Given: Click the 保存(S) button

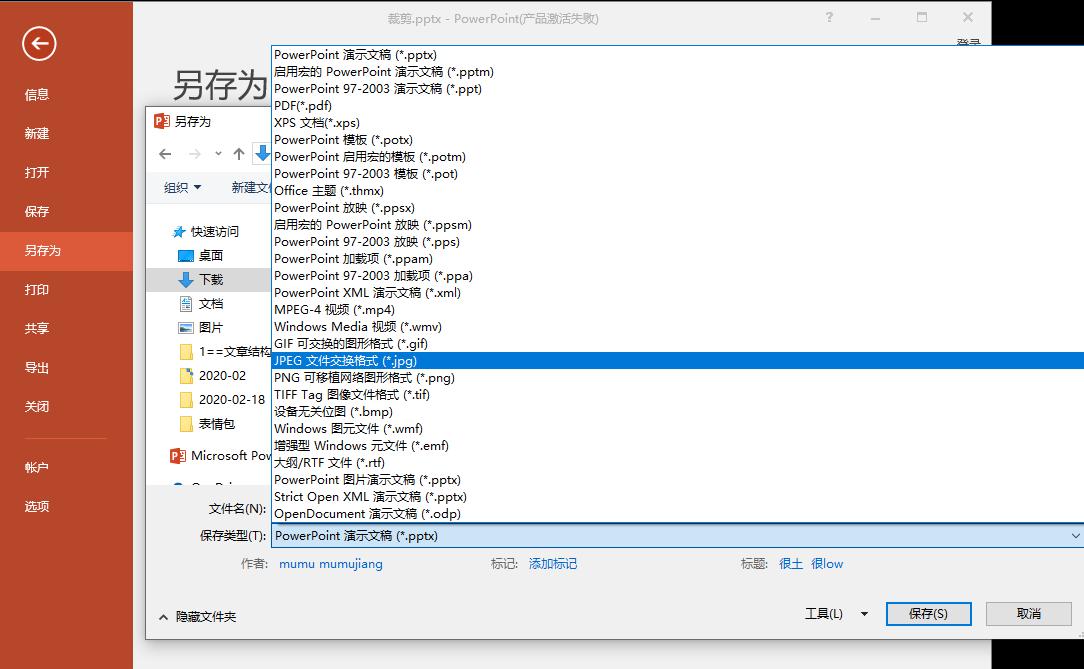Looking at the screenshot, I should pos(928,613).
